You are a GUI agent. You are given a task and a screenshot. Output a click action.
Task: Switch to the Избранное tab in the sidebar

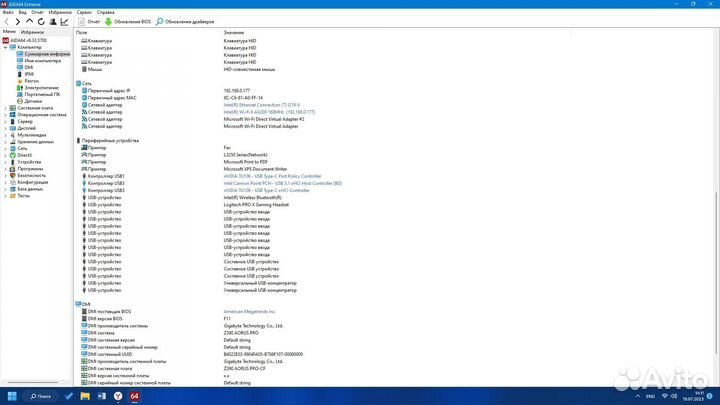pos(32,32)
